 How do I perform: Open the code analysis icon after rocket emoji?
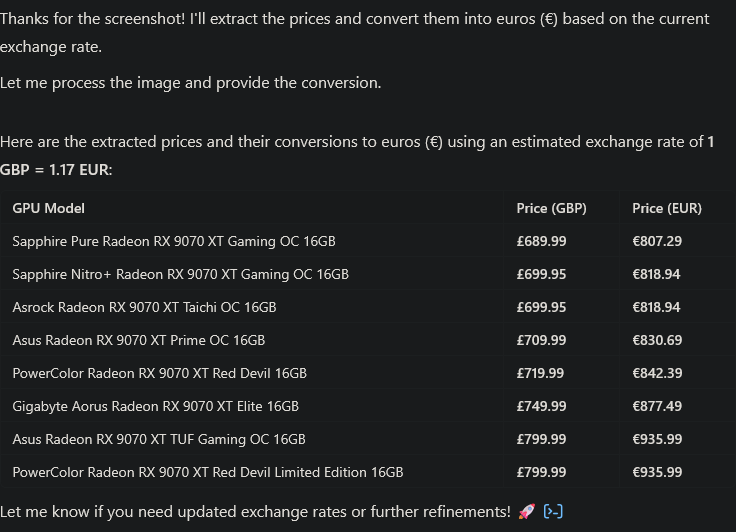pyautogui.click(x=553, y=511)
